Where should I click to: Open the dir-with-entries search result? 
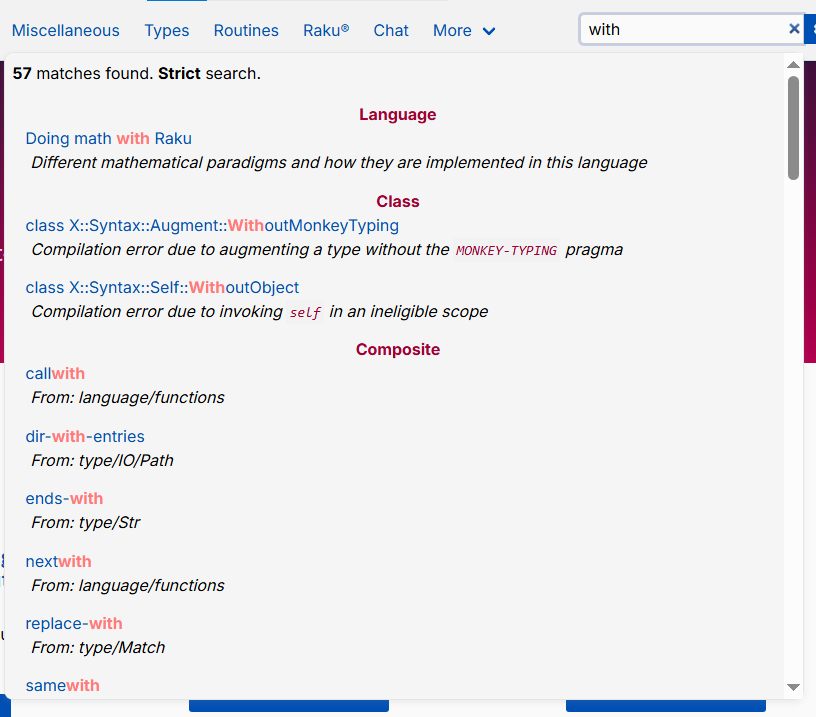coord(85,436)
